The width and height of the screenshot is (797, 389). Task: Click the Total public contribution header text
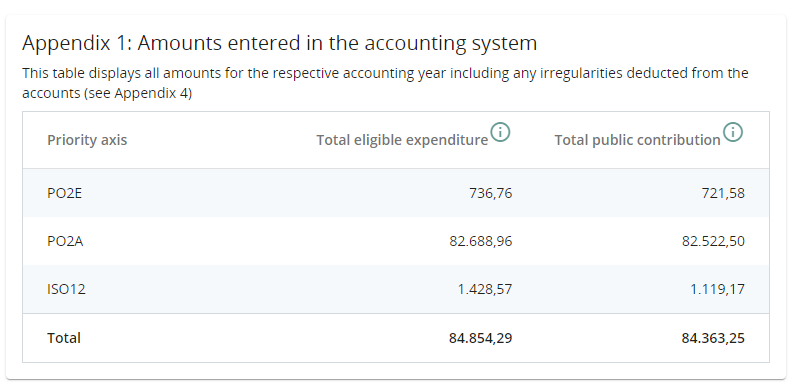click(637, 140)
